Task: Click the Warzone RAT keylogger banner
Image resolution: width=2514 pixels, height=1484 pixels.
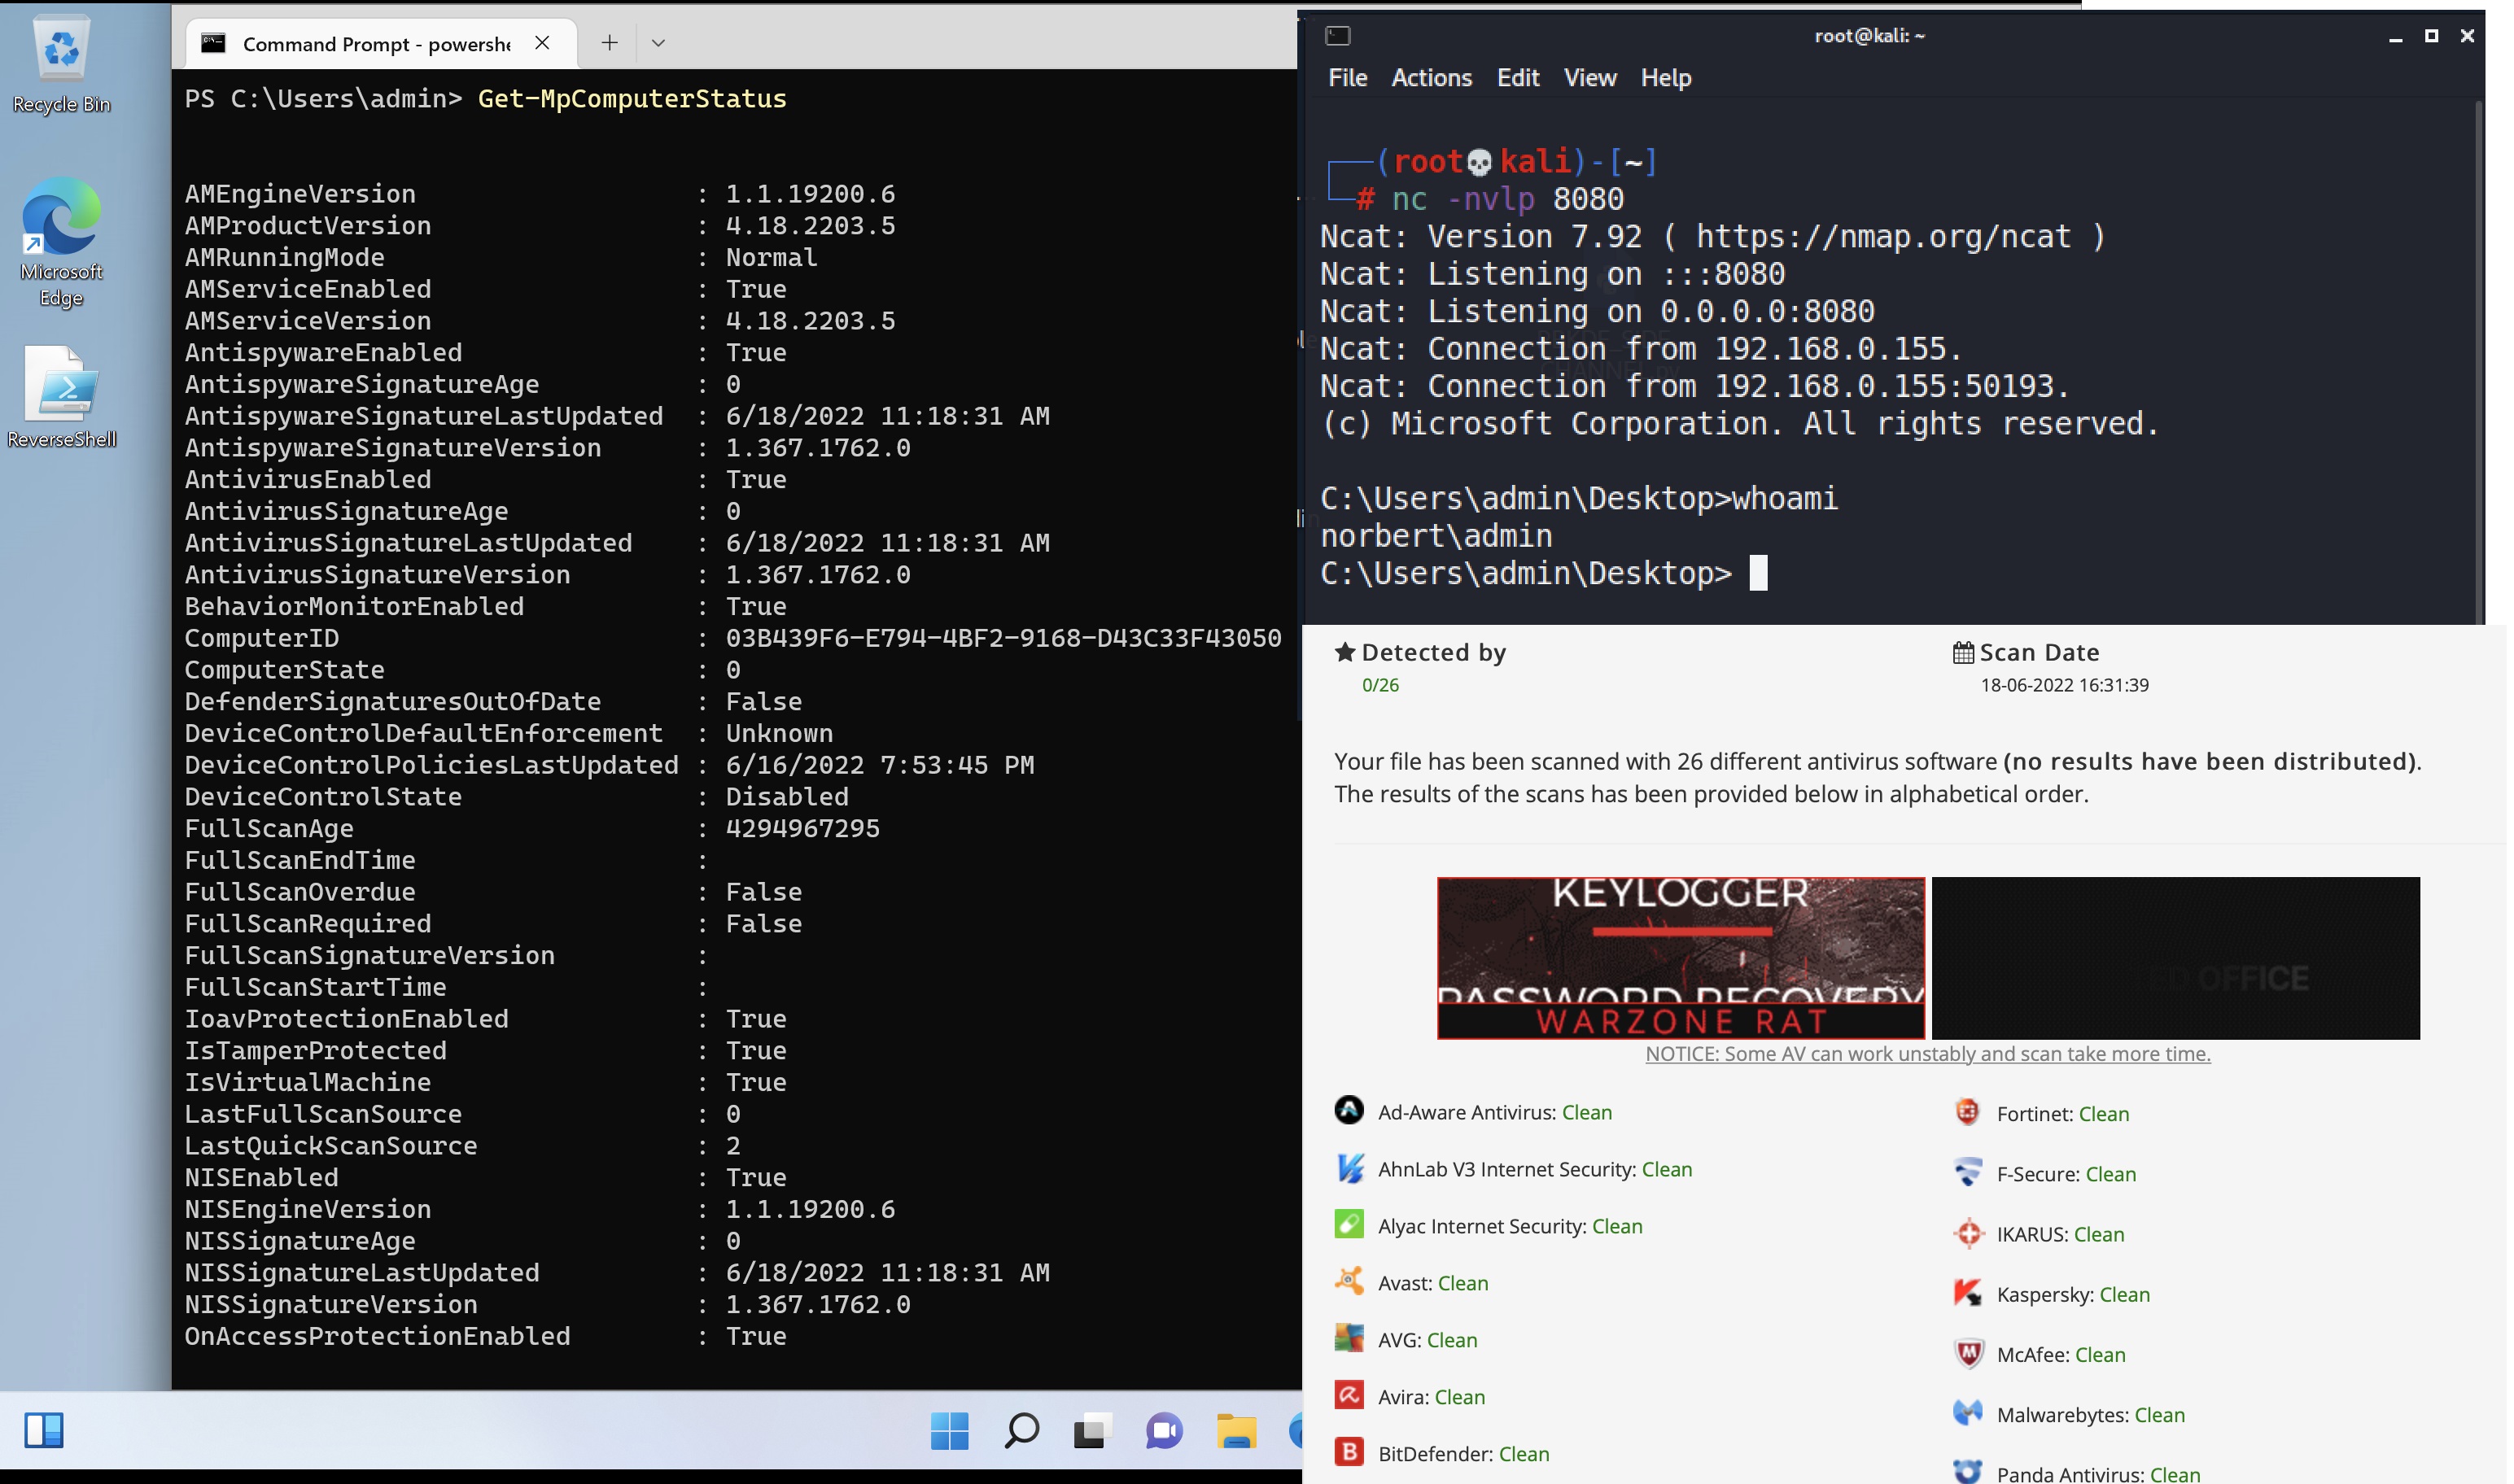Action: point(1680,958)
